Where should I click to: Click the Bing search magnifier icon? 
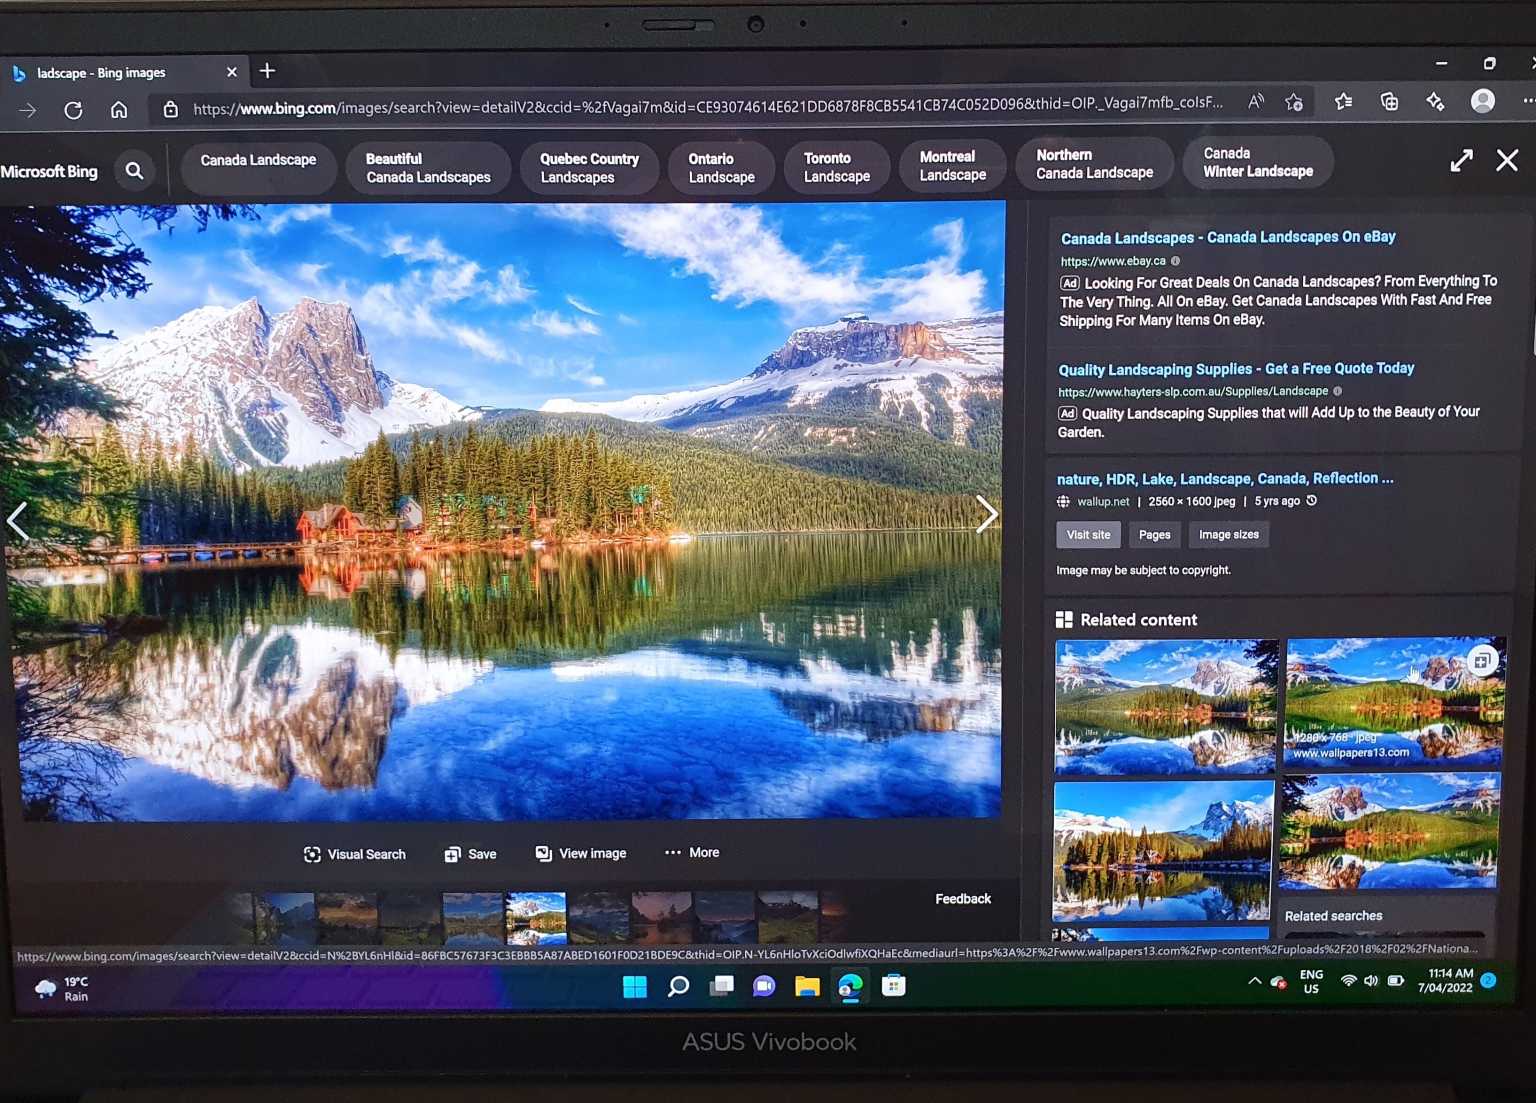[135, 170]
